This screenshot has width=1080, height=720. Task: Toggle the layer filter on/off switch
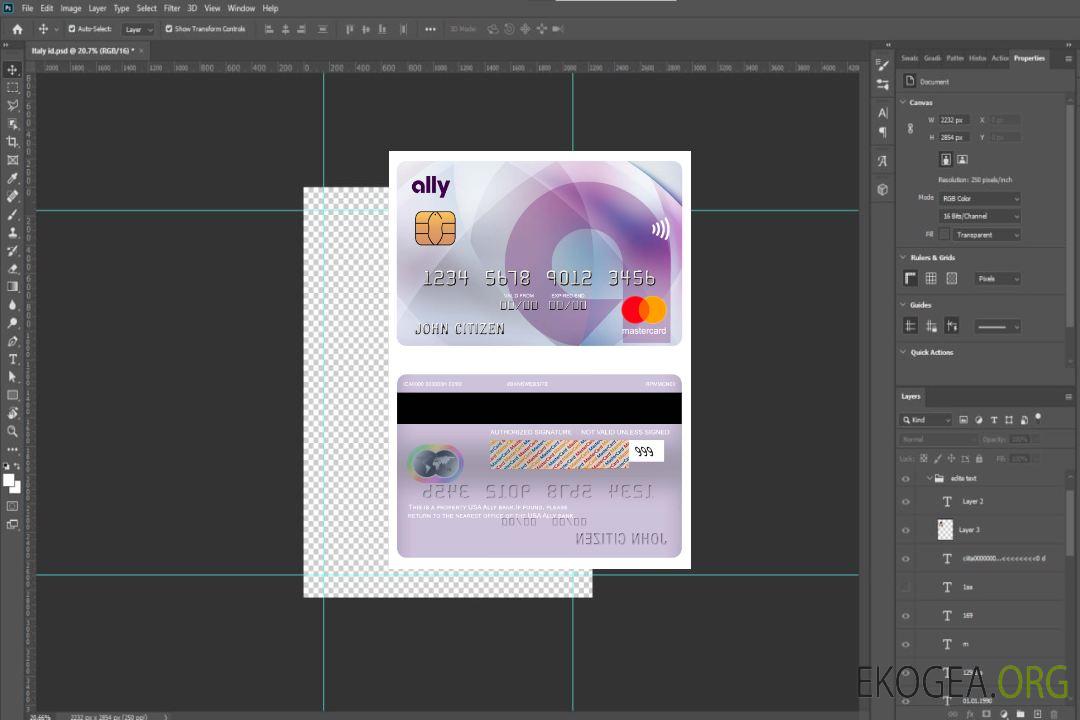coord(1038,418)
